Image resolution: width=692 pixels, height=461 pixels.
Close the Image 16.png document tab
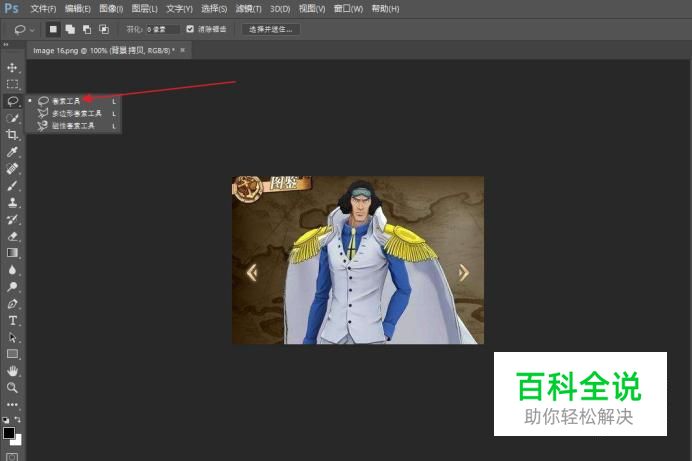pos(183,50)
